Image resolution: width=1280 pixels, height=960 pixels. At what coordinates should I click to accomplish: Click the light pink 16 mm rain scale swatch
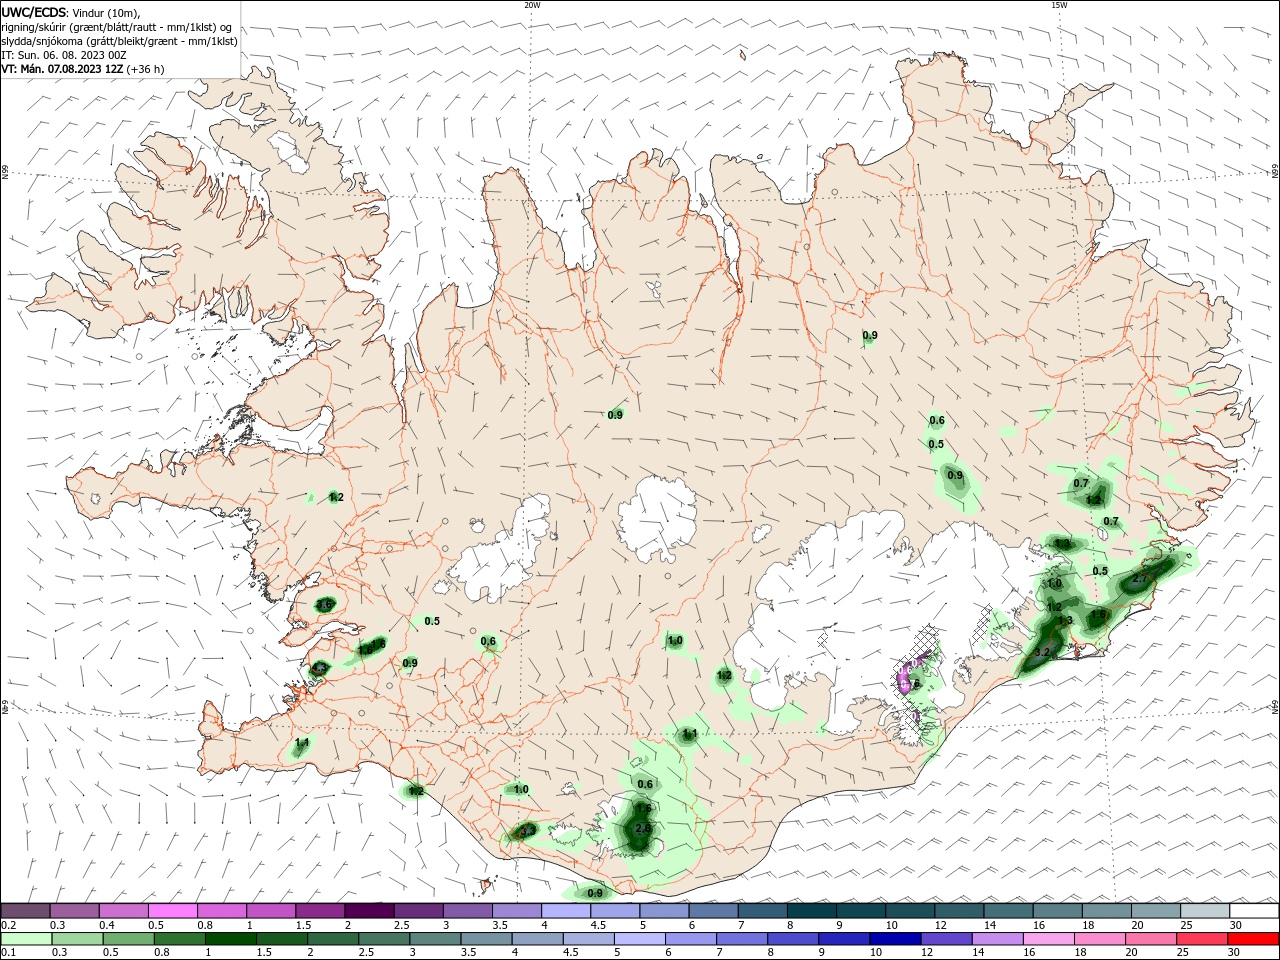(1050, 939)
